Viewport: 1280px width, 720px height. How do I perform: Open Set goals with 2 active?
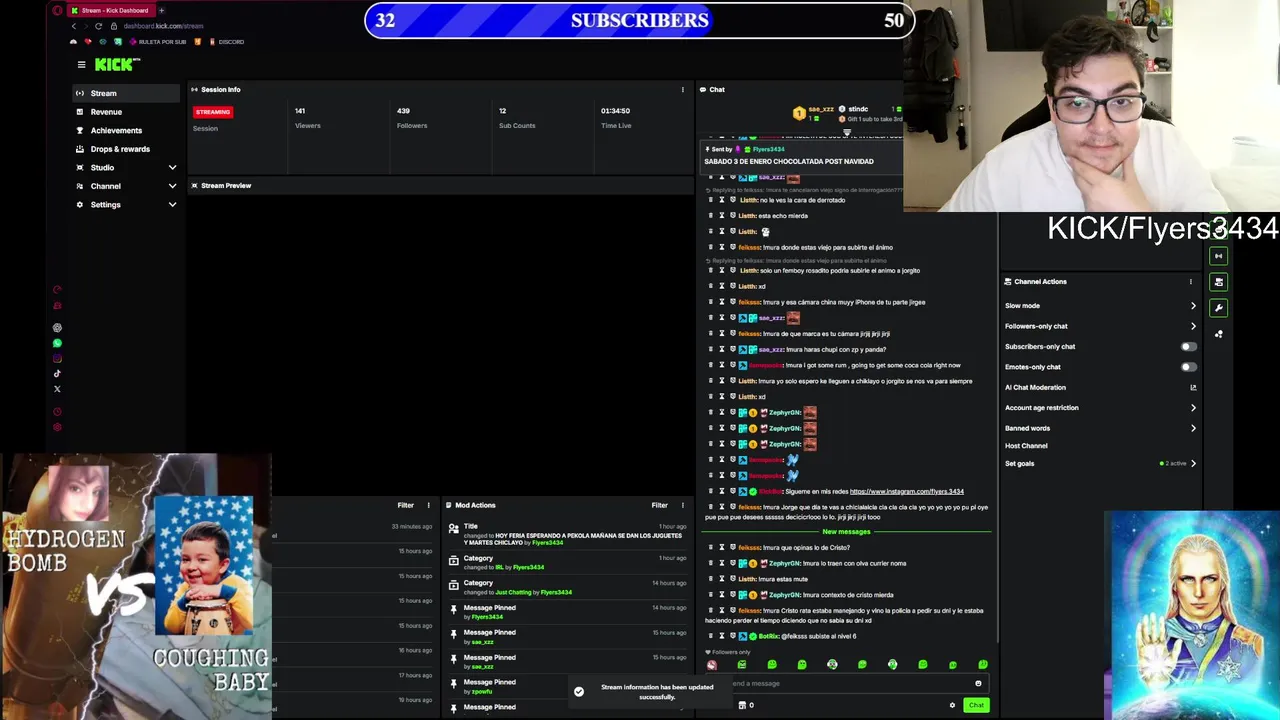pyautogui.click(x=1100, y=463)
